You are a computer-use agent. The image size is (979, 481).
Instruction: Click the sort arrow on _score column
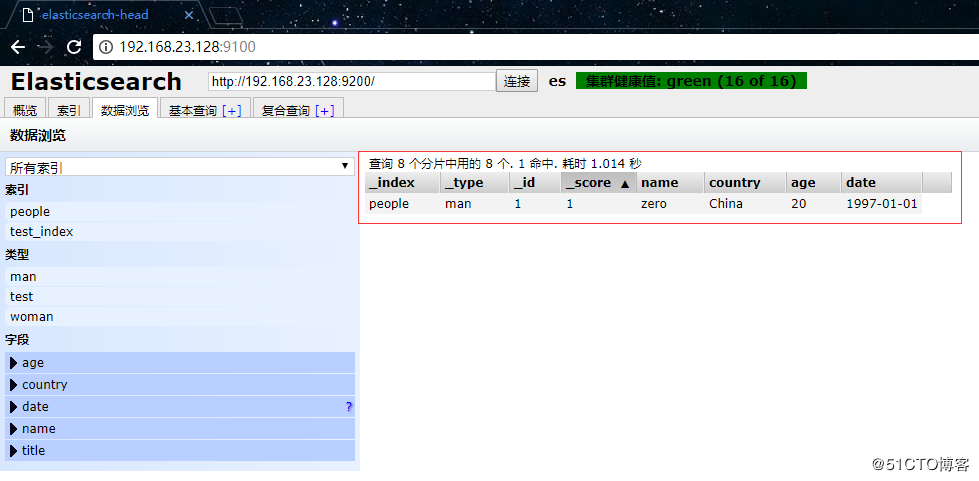[624, 184]
